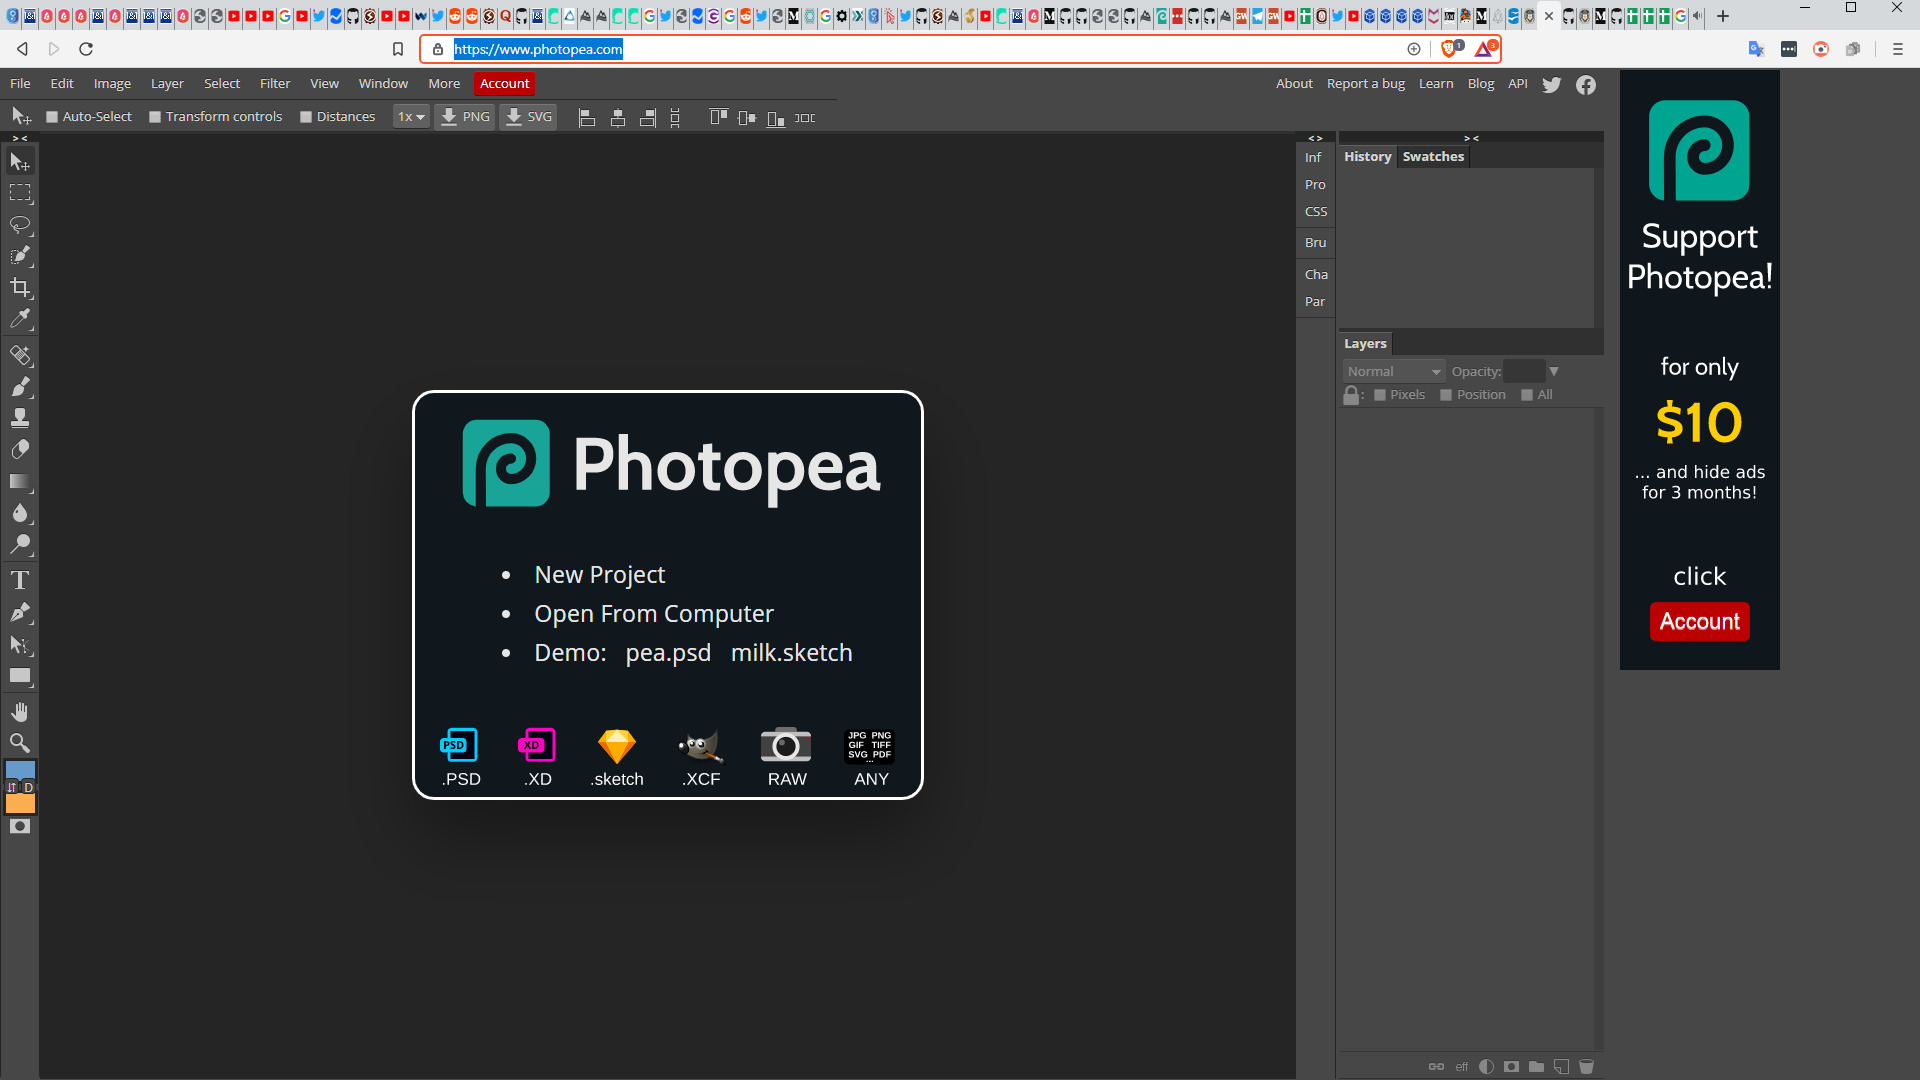Open the Filter menu
Screen dimensions: 1920x1080
click(x=275, y=84)
